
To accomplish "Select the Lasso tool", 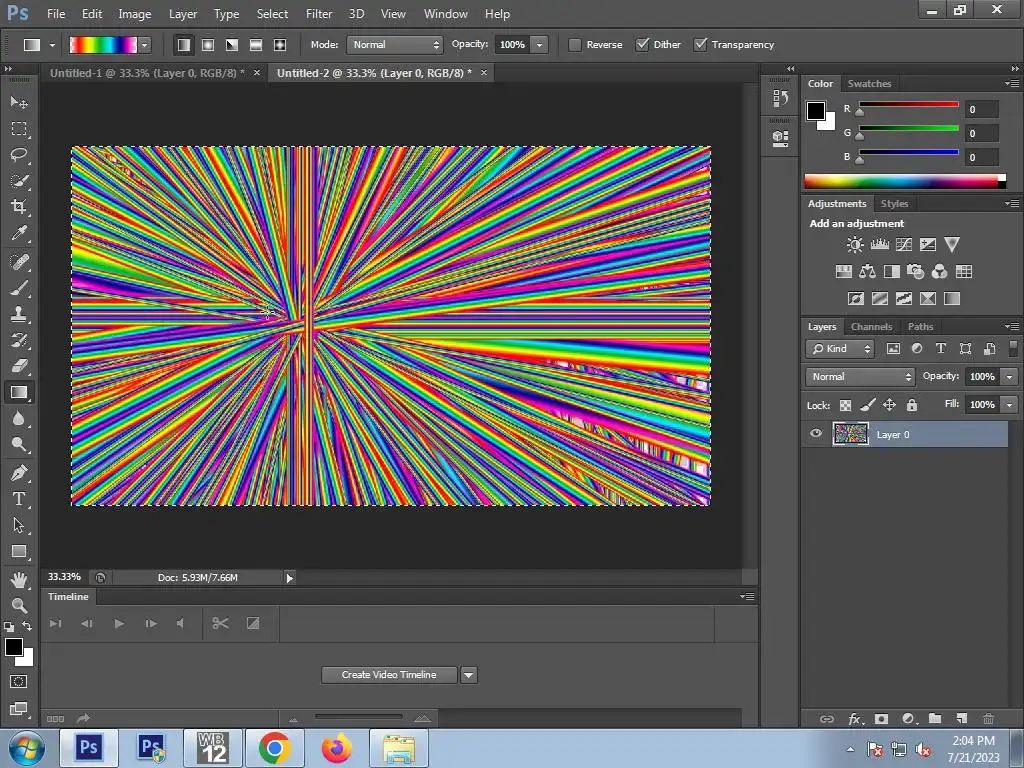I will (19, 155).
